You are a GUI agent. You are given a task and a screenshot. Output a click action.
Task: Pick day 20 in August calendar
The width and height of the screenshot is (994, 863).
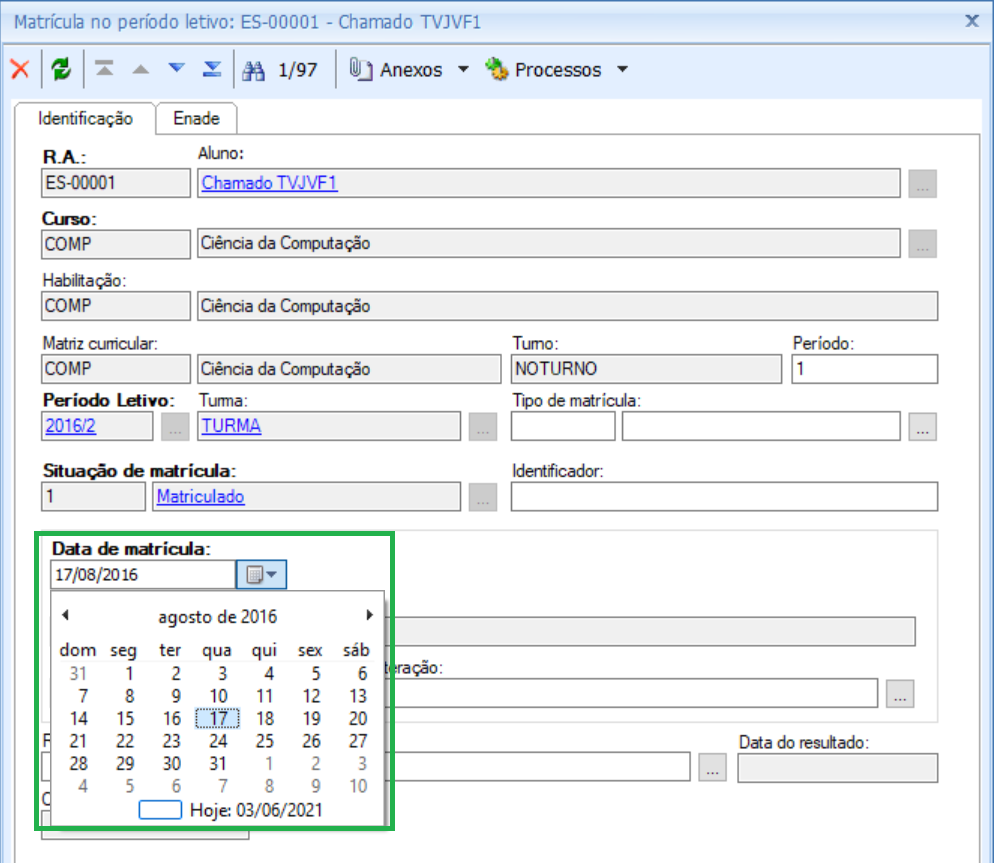pyautogui.click(x=358, y=718)
